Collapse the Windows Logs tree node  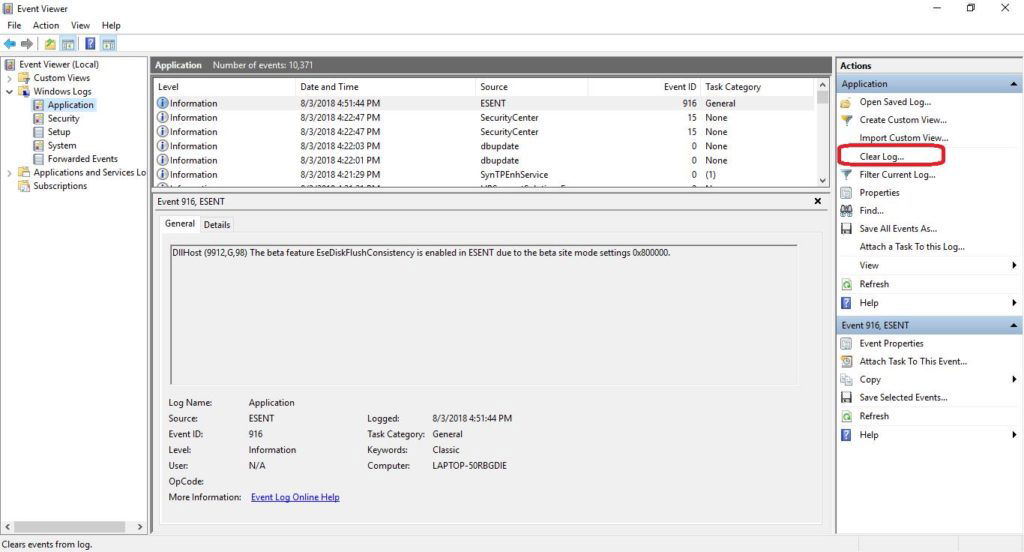[9, 91]
